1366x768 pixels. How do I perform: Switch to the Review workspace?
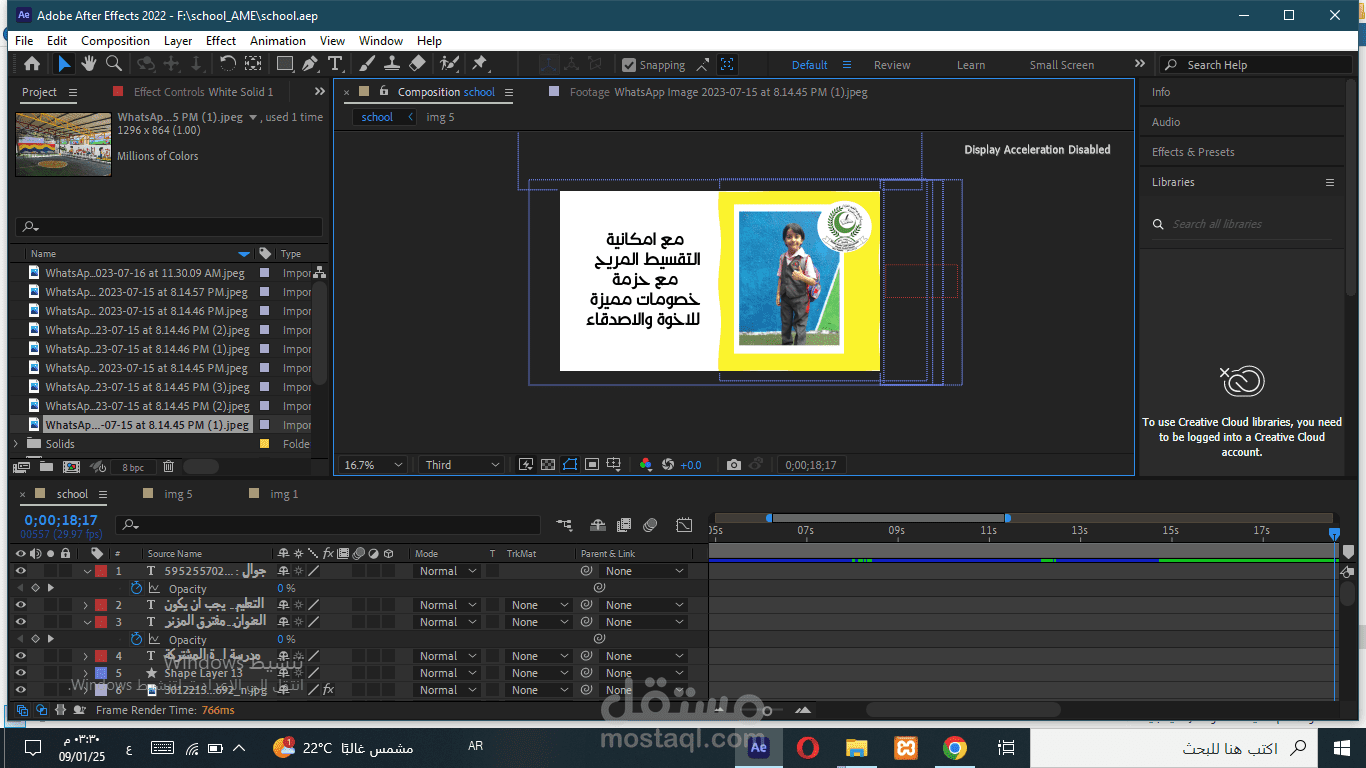point(892,65)
